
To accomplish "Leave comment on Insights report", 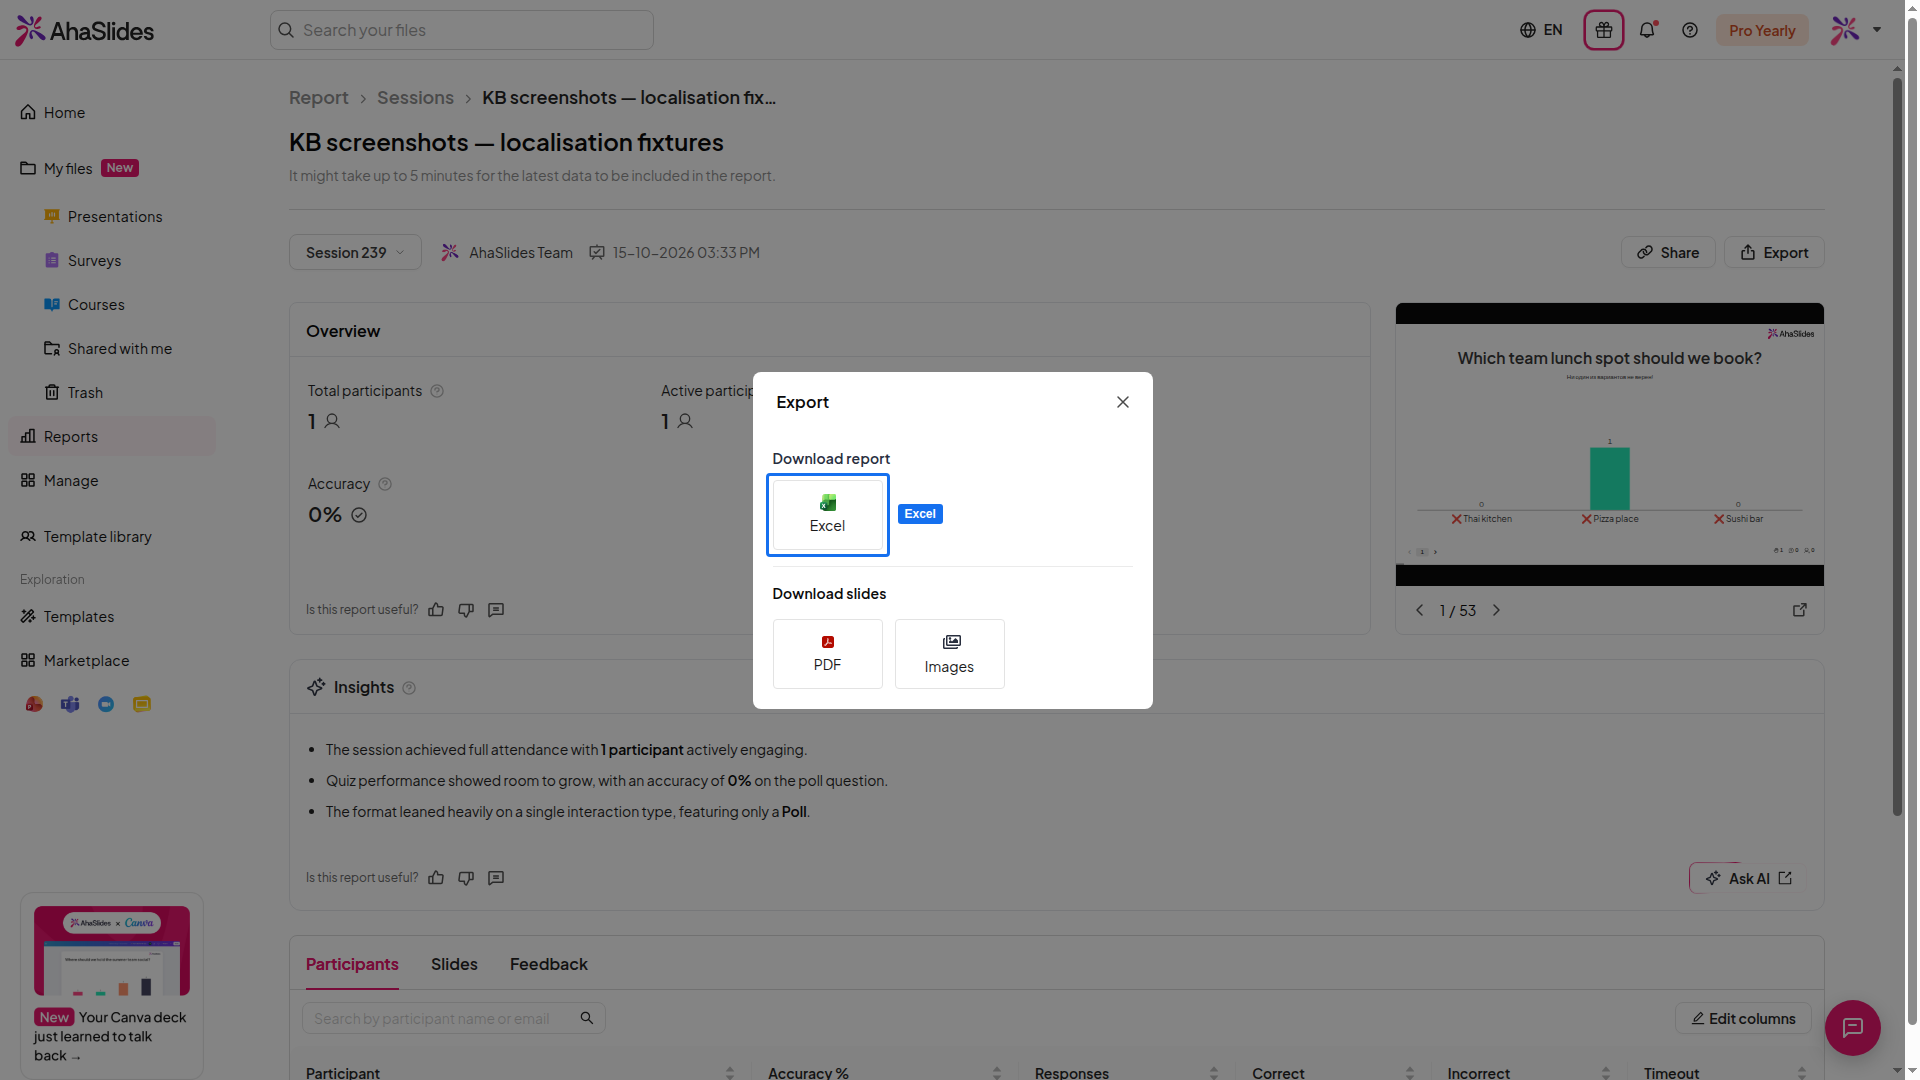I will (496, 878).
